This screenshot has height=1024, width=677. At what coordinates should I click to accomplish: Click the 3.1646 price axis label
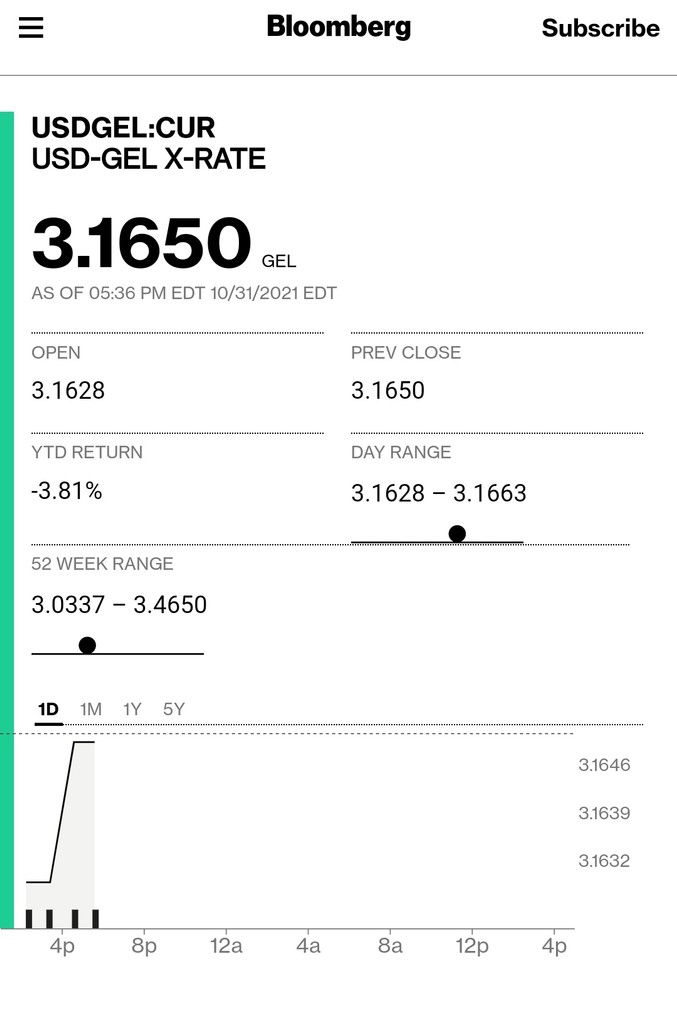click(x=604, y=766)
